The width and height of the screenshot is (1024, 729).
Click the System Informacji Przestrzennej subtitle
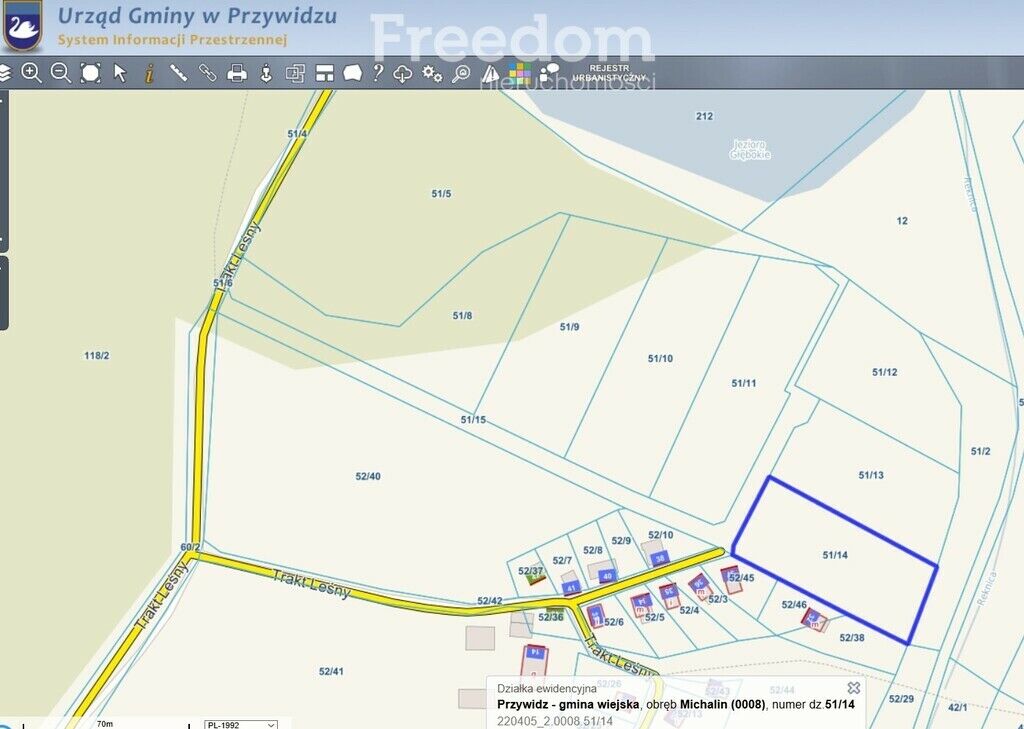coord(172,40)
